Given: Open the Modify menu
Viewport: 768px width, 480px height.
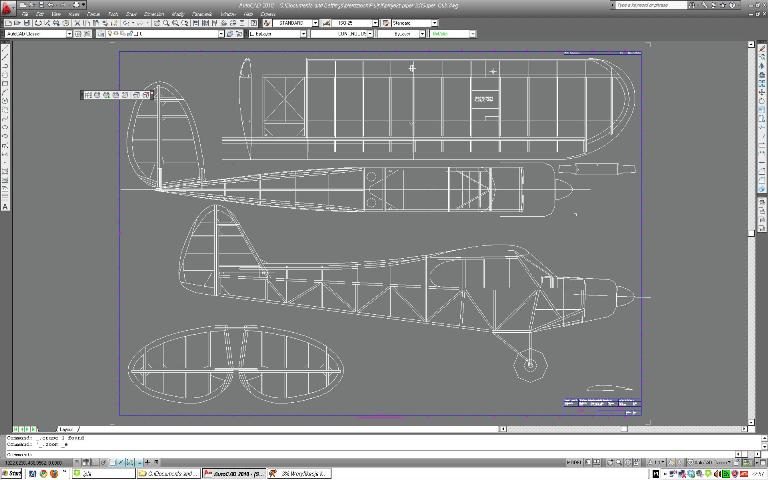Looking at the screenshot, I should [178, 14].
